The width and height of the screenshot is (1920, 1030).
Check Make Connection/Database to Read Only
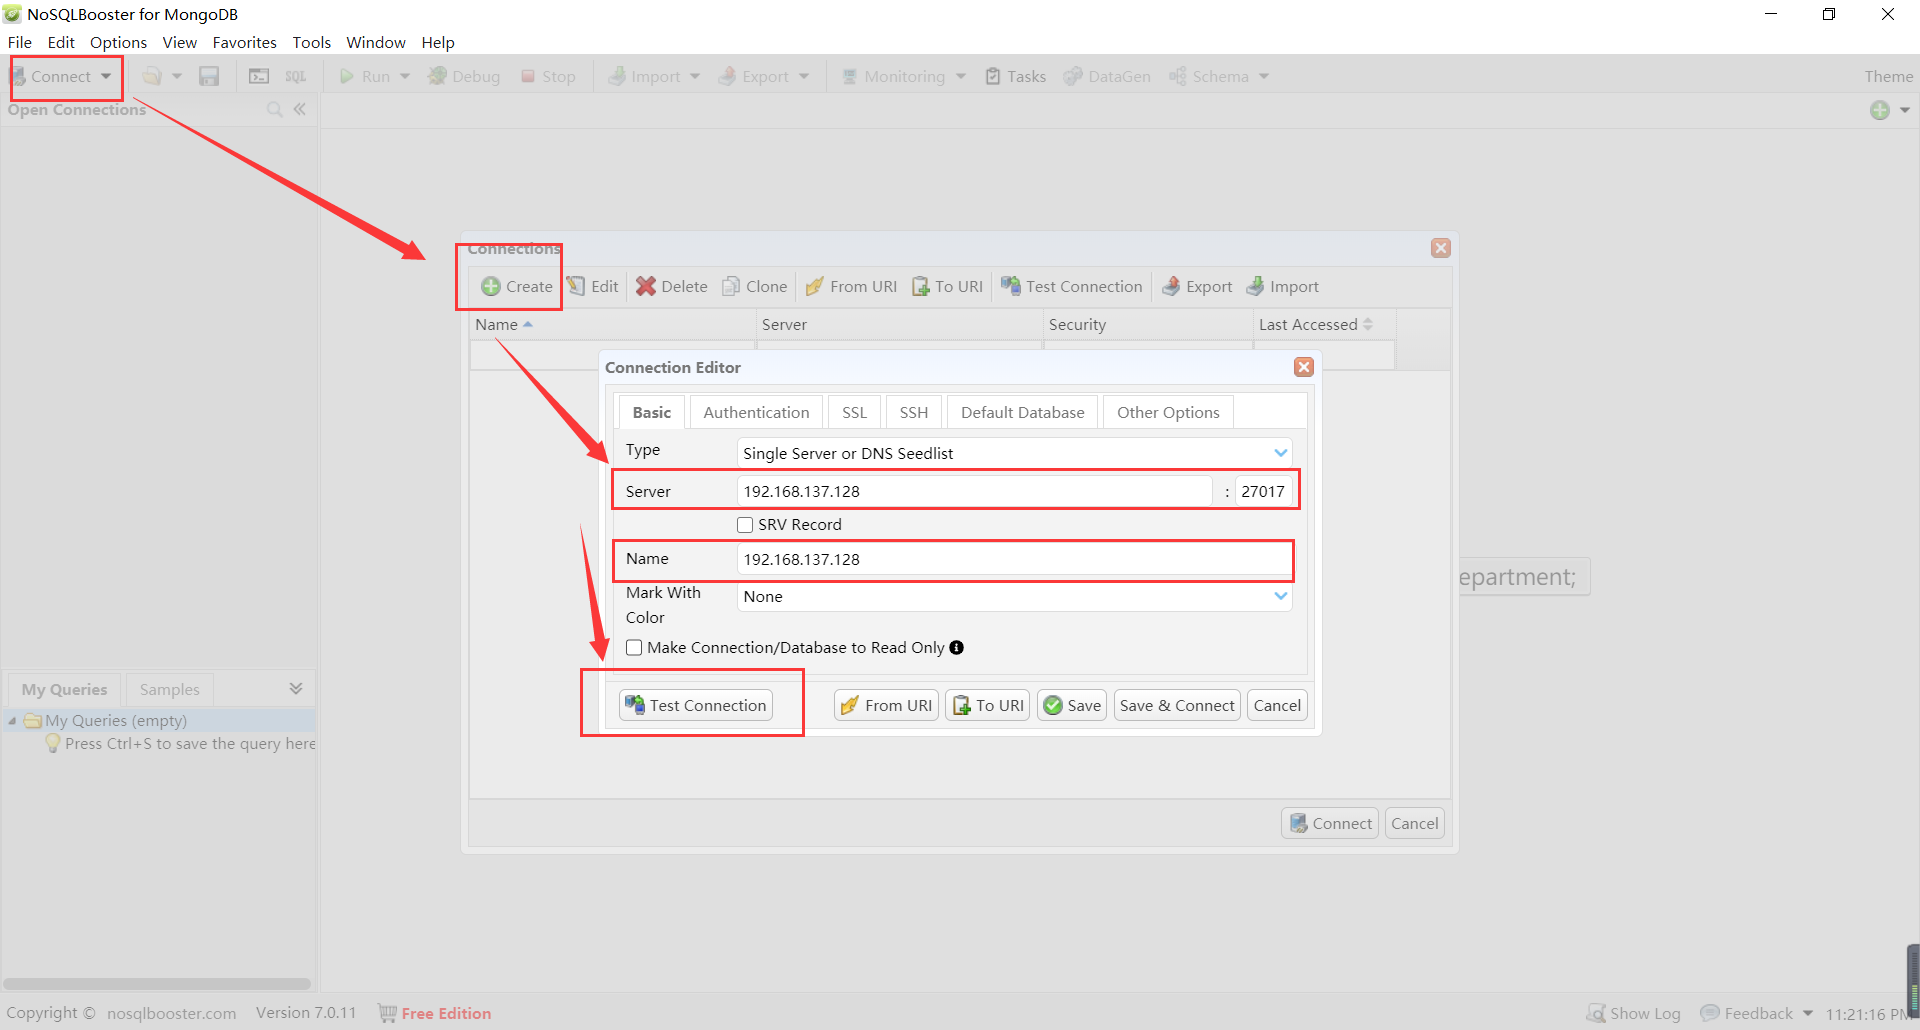pos(634,647)
